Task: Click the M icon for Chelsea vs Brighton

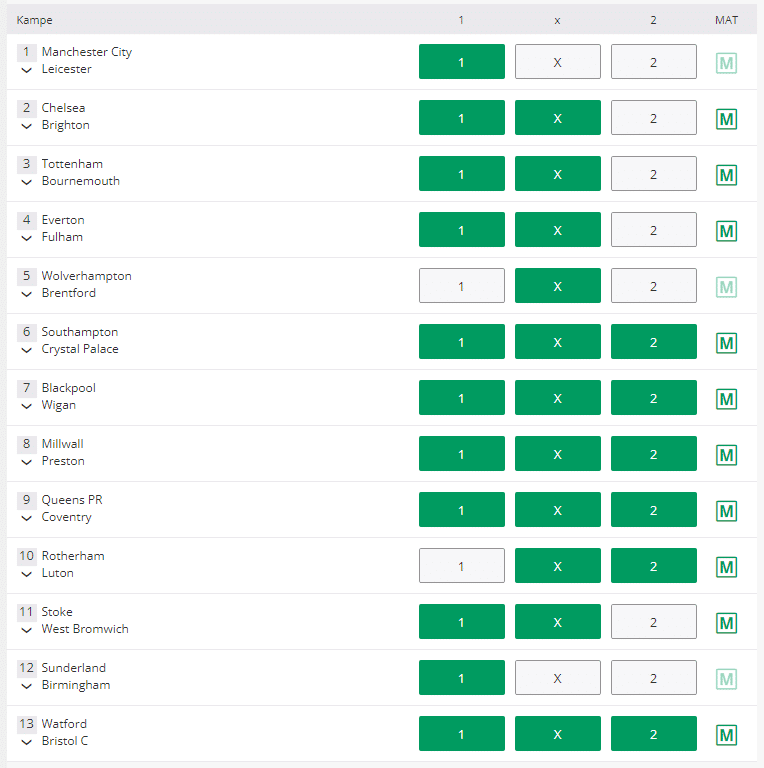Action: pyautogui.click(x=727, y=119)
